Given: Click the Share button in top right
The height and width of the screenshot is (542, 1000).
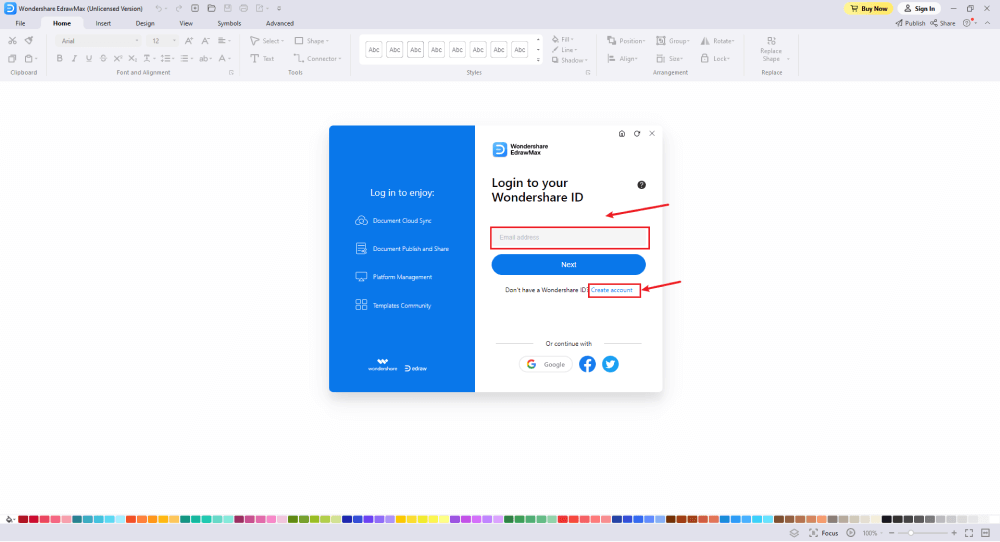Looking at the screenshot, I should [943, 23].
